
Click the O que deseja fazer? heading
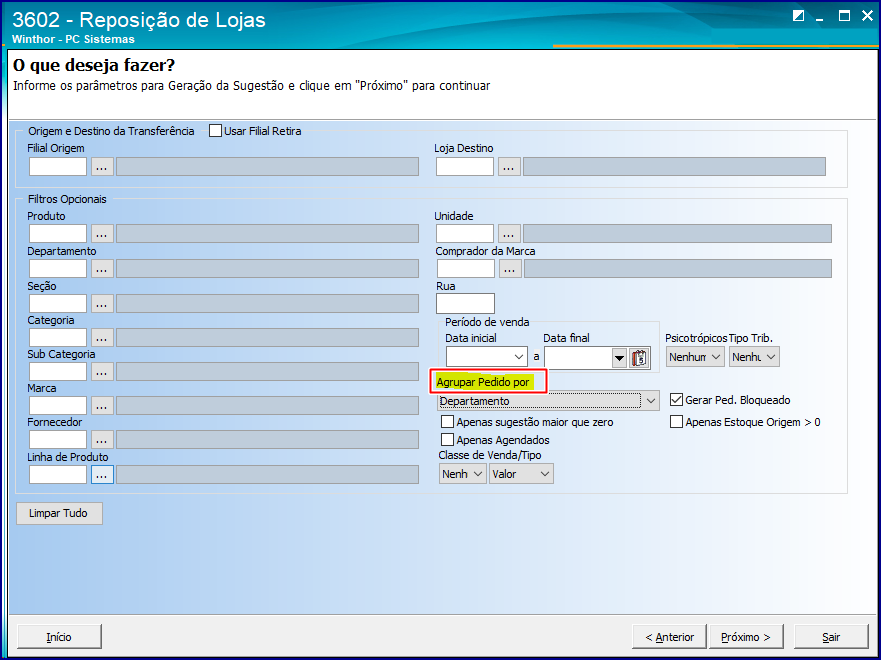point(94,65)
